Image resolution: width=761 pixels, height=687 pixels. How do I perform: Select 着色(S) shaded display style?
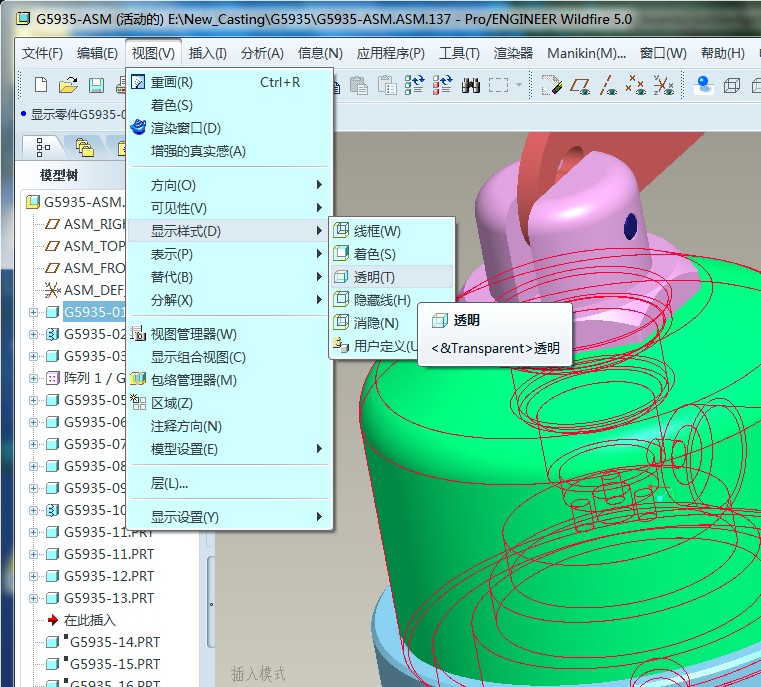[x=392, y=253]
